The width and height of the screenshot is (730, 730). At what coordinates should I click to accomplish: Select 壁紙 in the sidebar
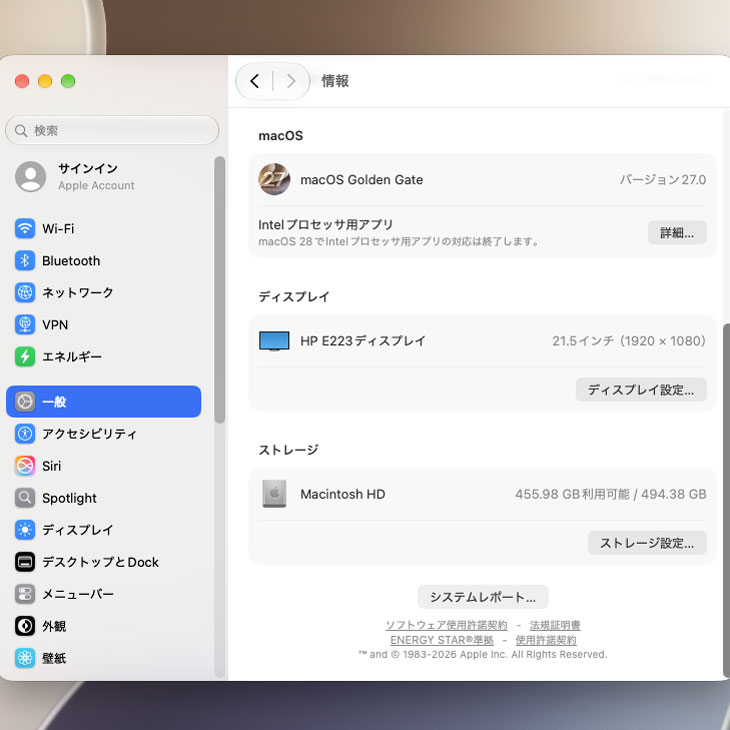pos(103,658)
